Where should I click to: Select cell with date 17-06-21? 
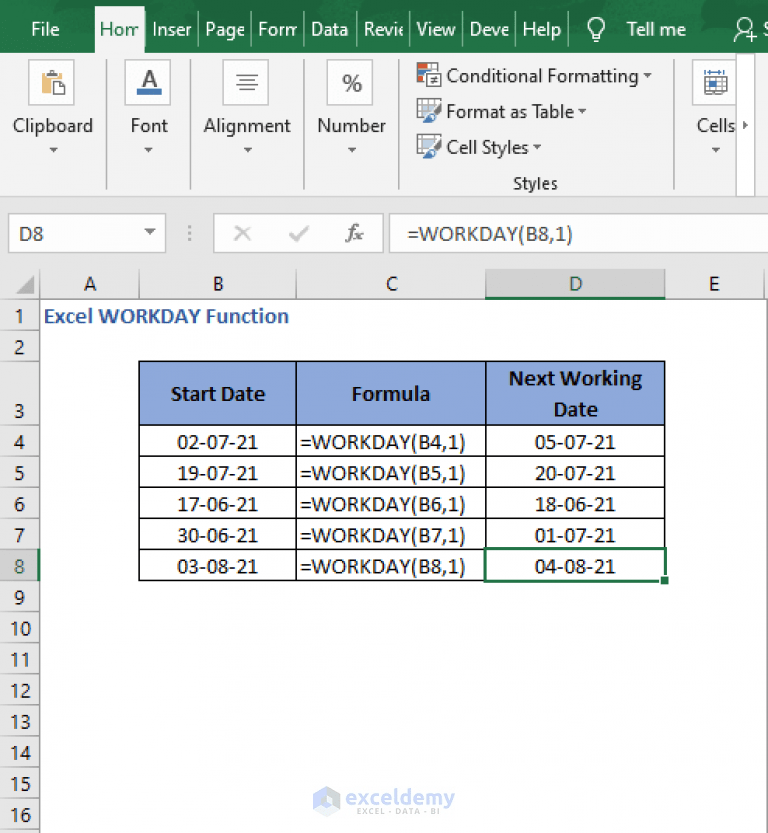pos(218,504)
